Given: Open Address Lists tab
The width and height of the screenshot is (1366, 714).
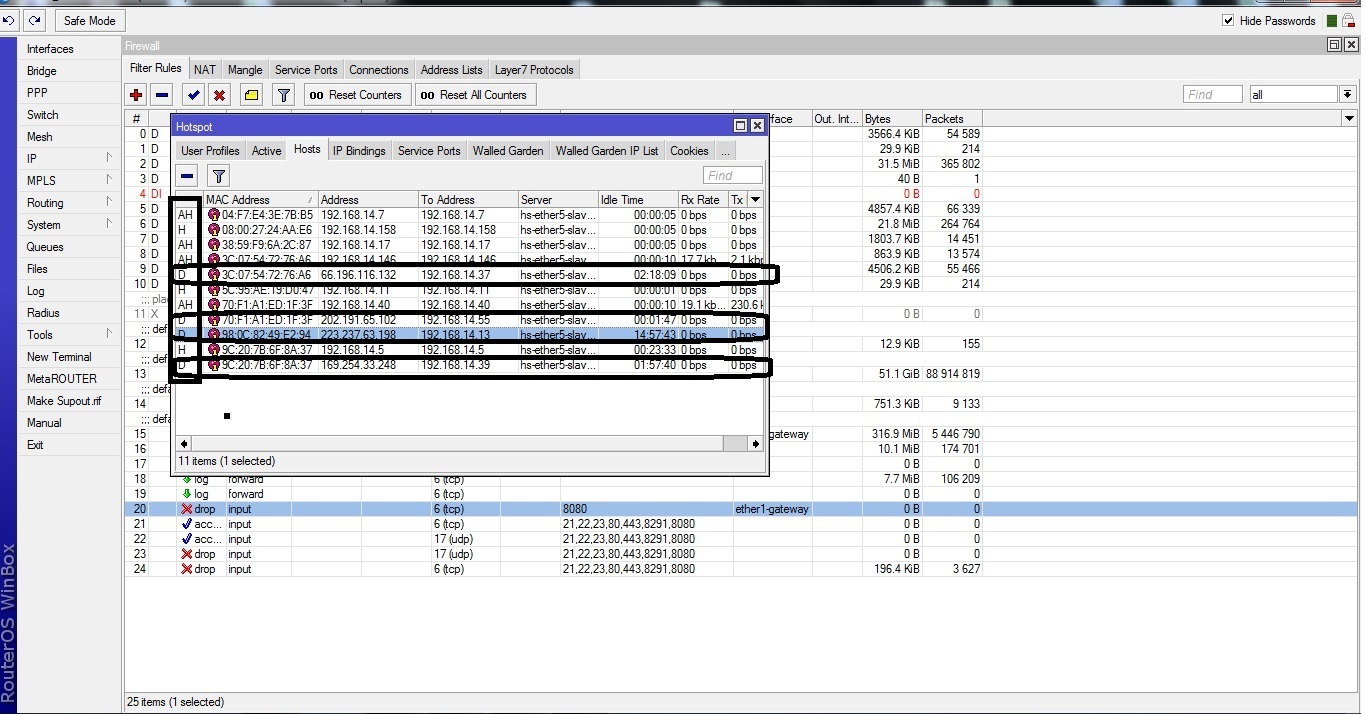Looking at the screenshot, I should click(452, 70).
